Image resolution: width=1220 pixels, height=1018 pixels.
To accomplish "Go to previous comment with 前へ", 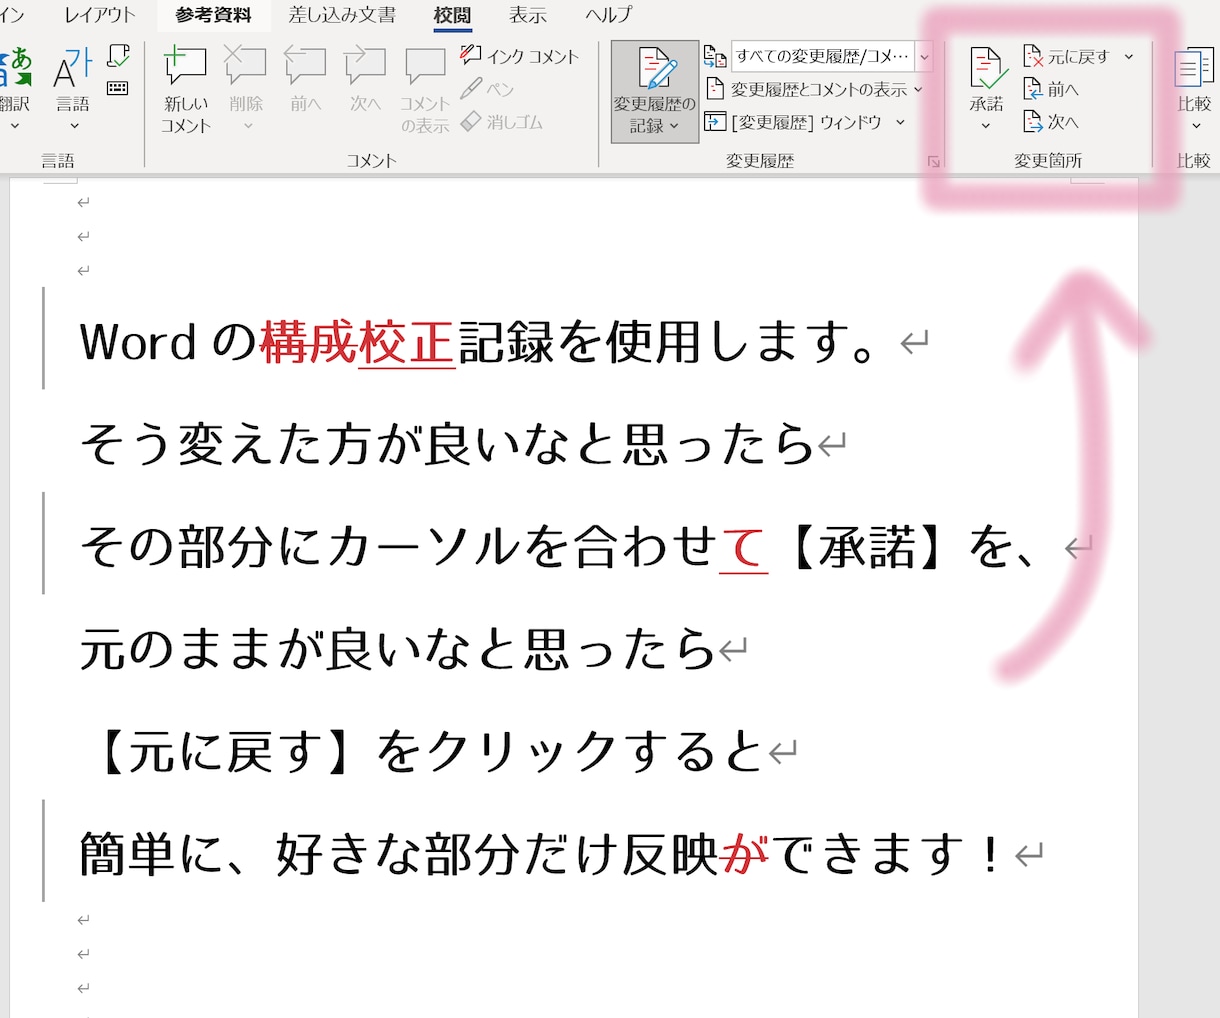I will [x=305, y=78].
